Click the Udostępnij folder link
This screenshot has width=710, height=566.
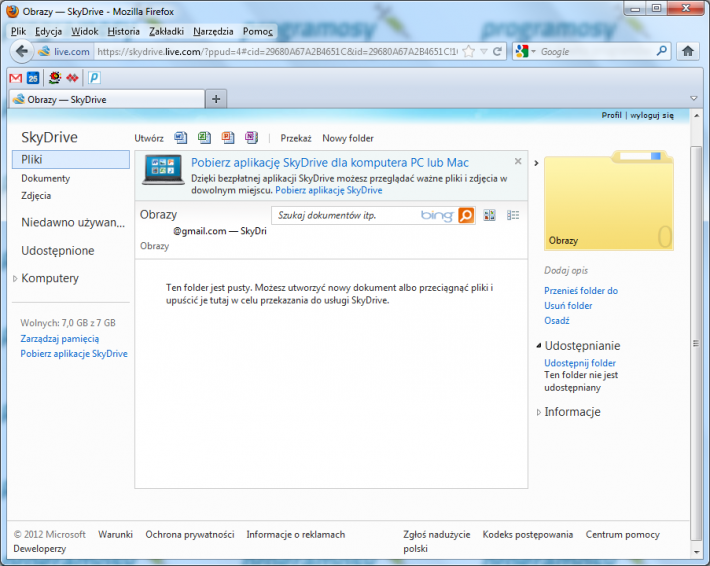(580, 363)
